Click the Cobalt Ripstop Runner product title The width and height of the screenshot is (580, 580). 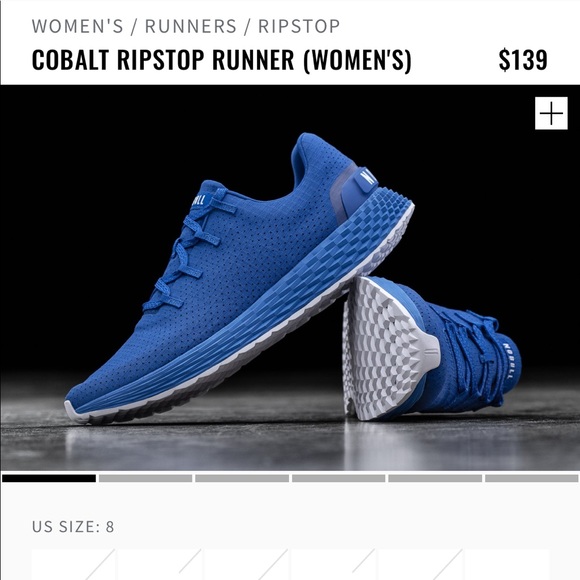(x=221, y=60)
